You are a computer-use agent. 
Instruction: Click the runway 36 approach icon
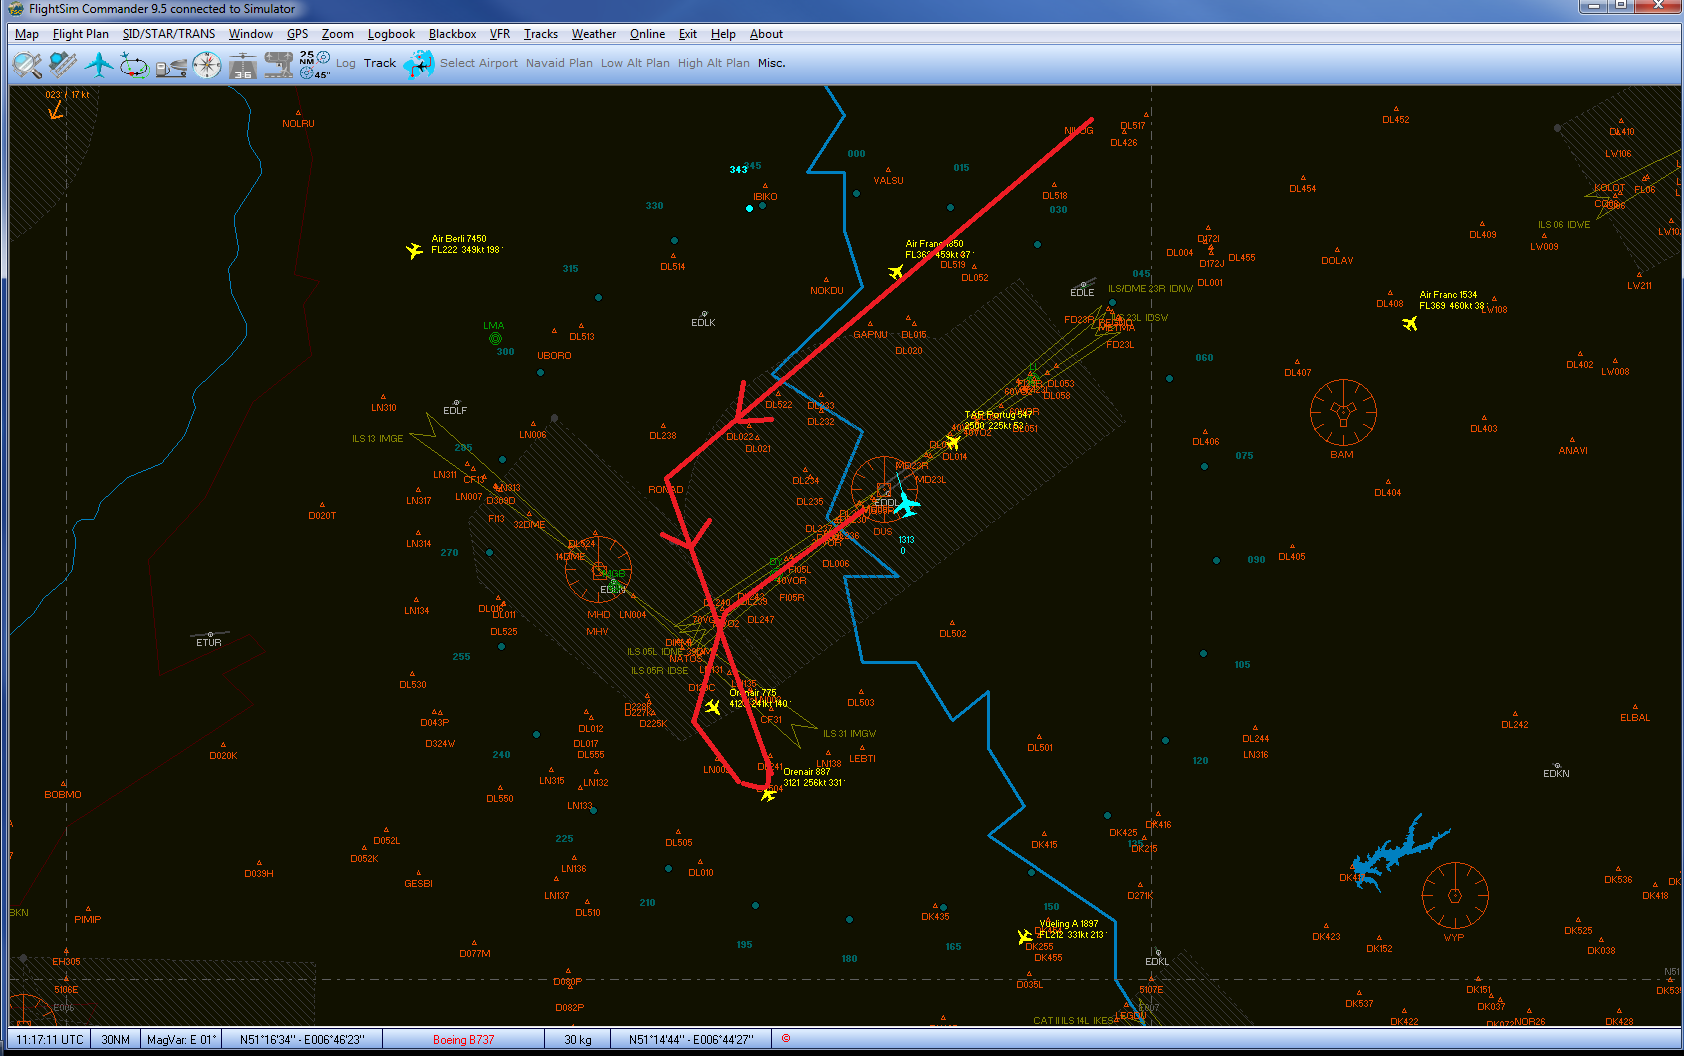(241, 64)
